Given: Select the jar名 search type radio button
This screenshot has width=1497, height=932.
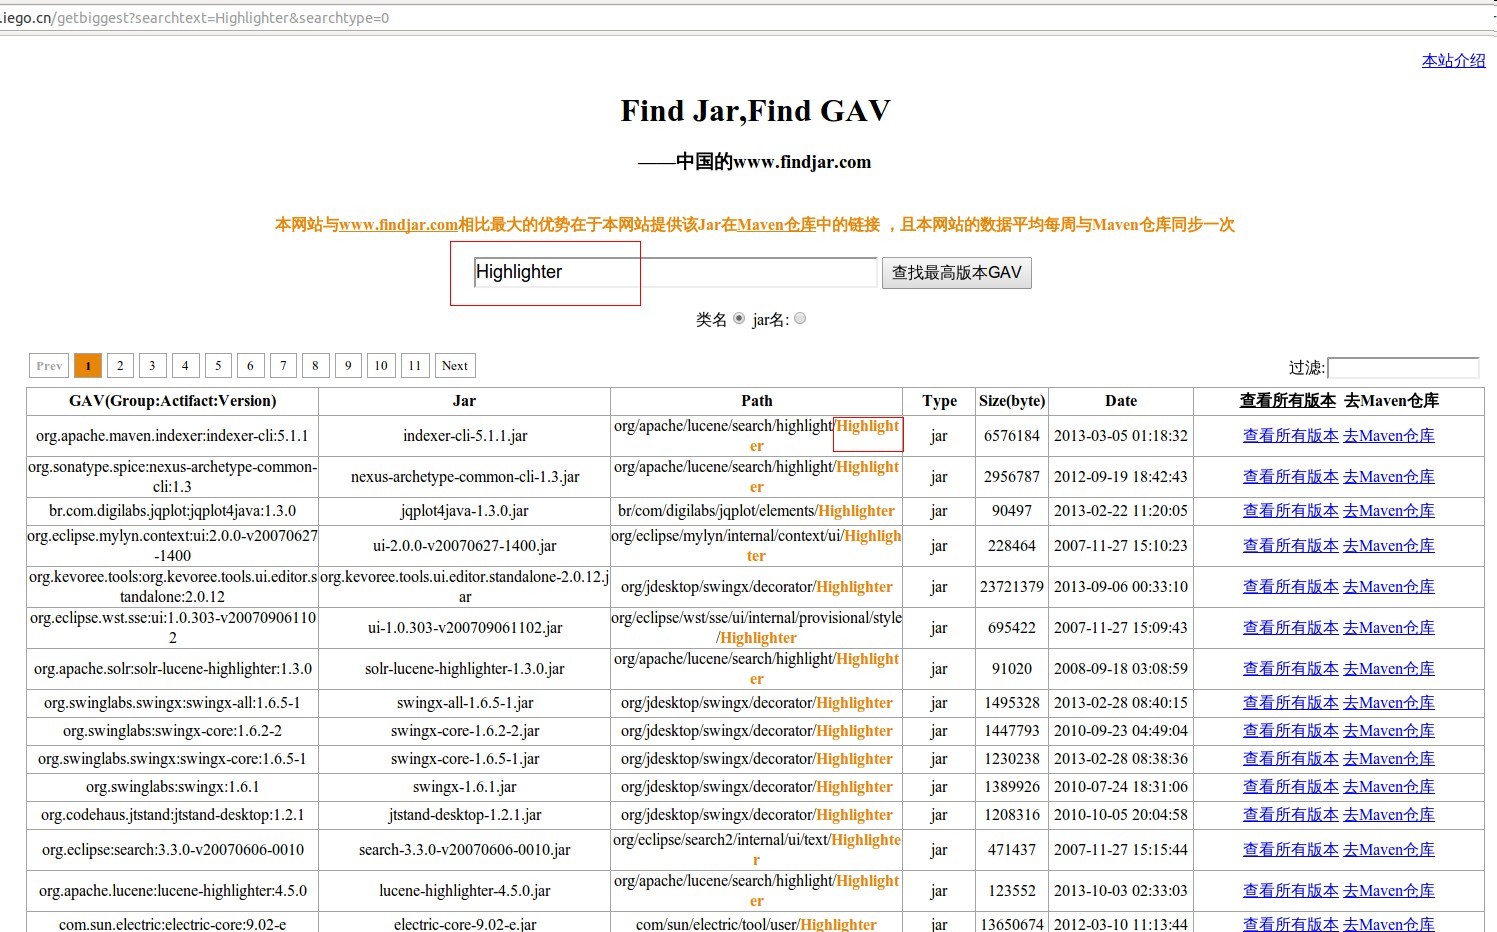Looking at the screenshot, I should [x=799, y=317].
